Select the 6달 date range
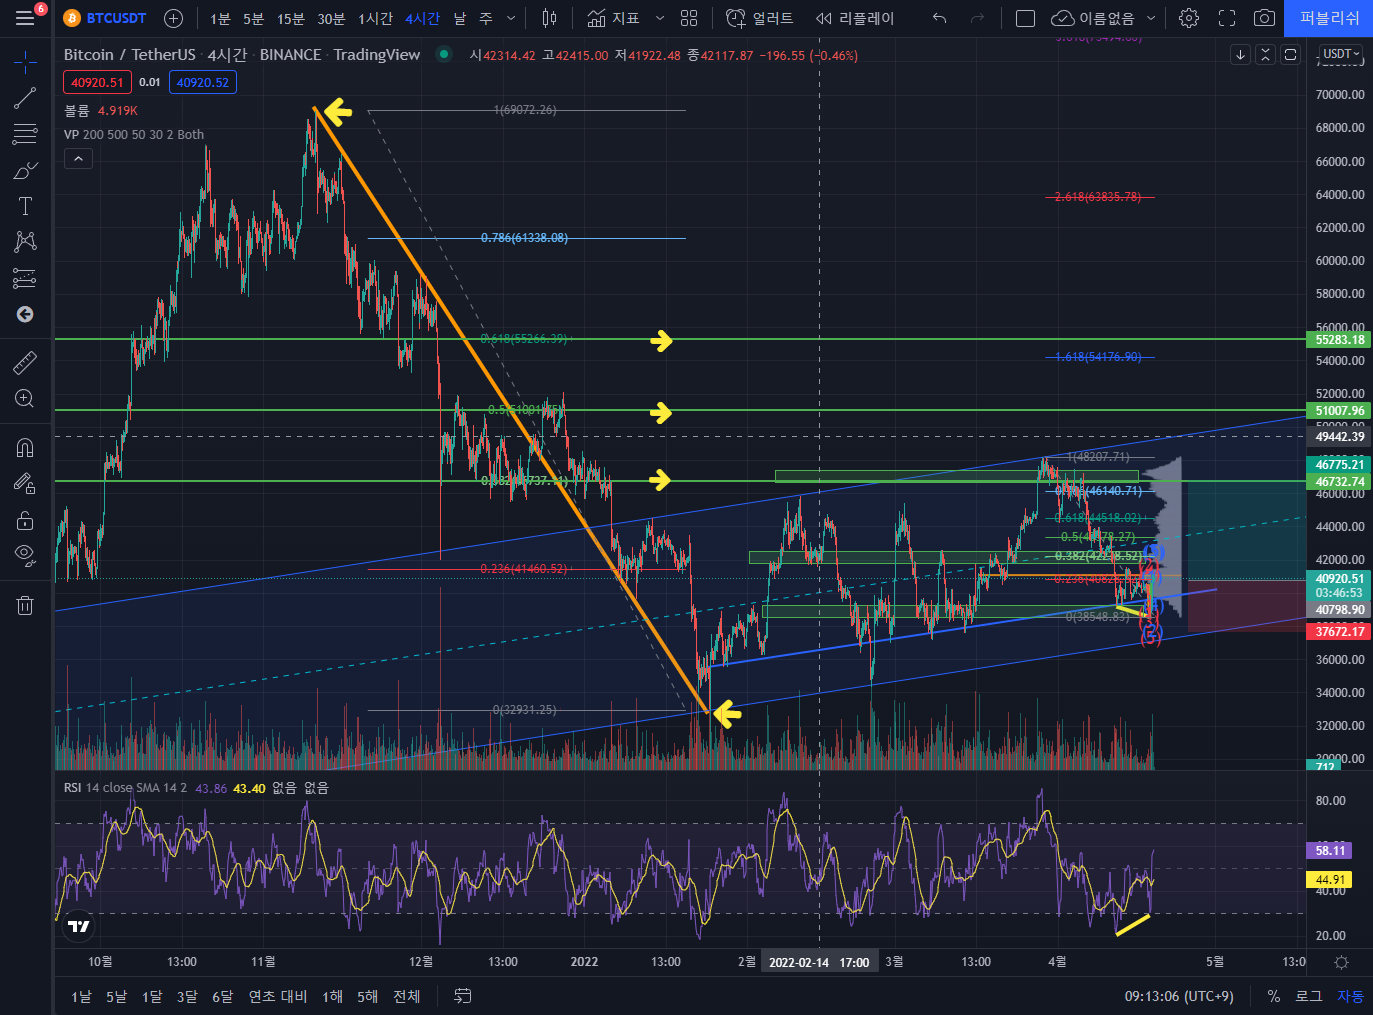The image size is (1373, 1015). pos(222,996)
